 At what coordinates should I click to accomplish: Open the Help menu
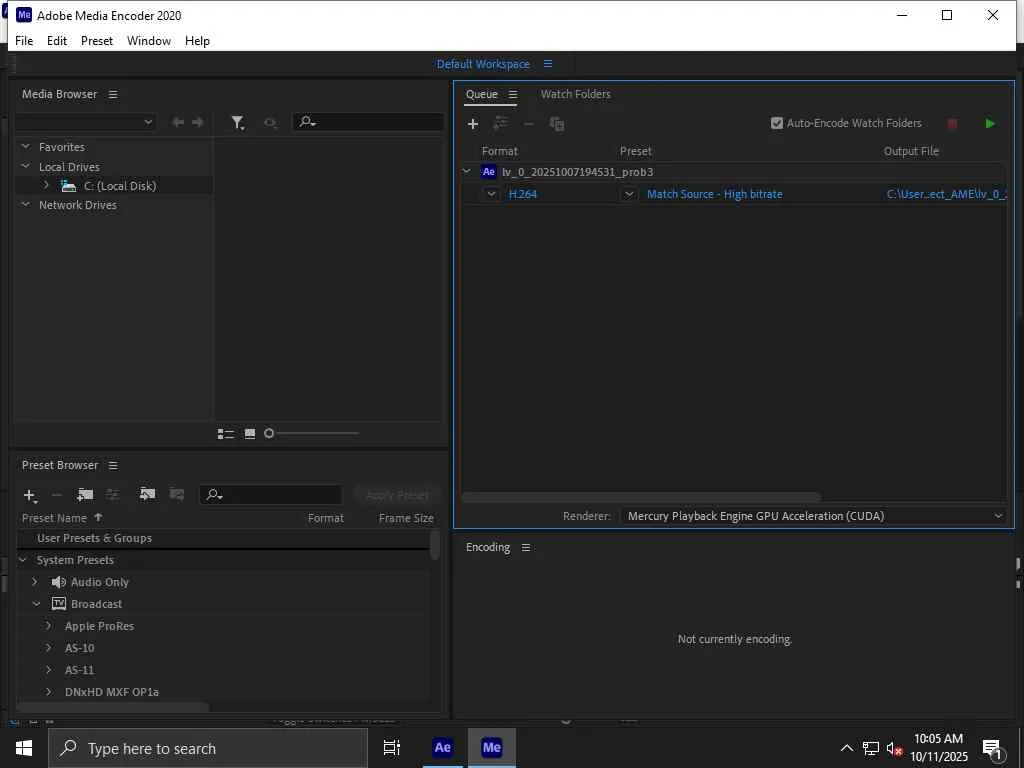click(197, 40)
